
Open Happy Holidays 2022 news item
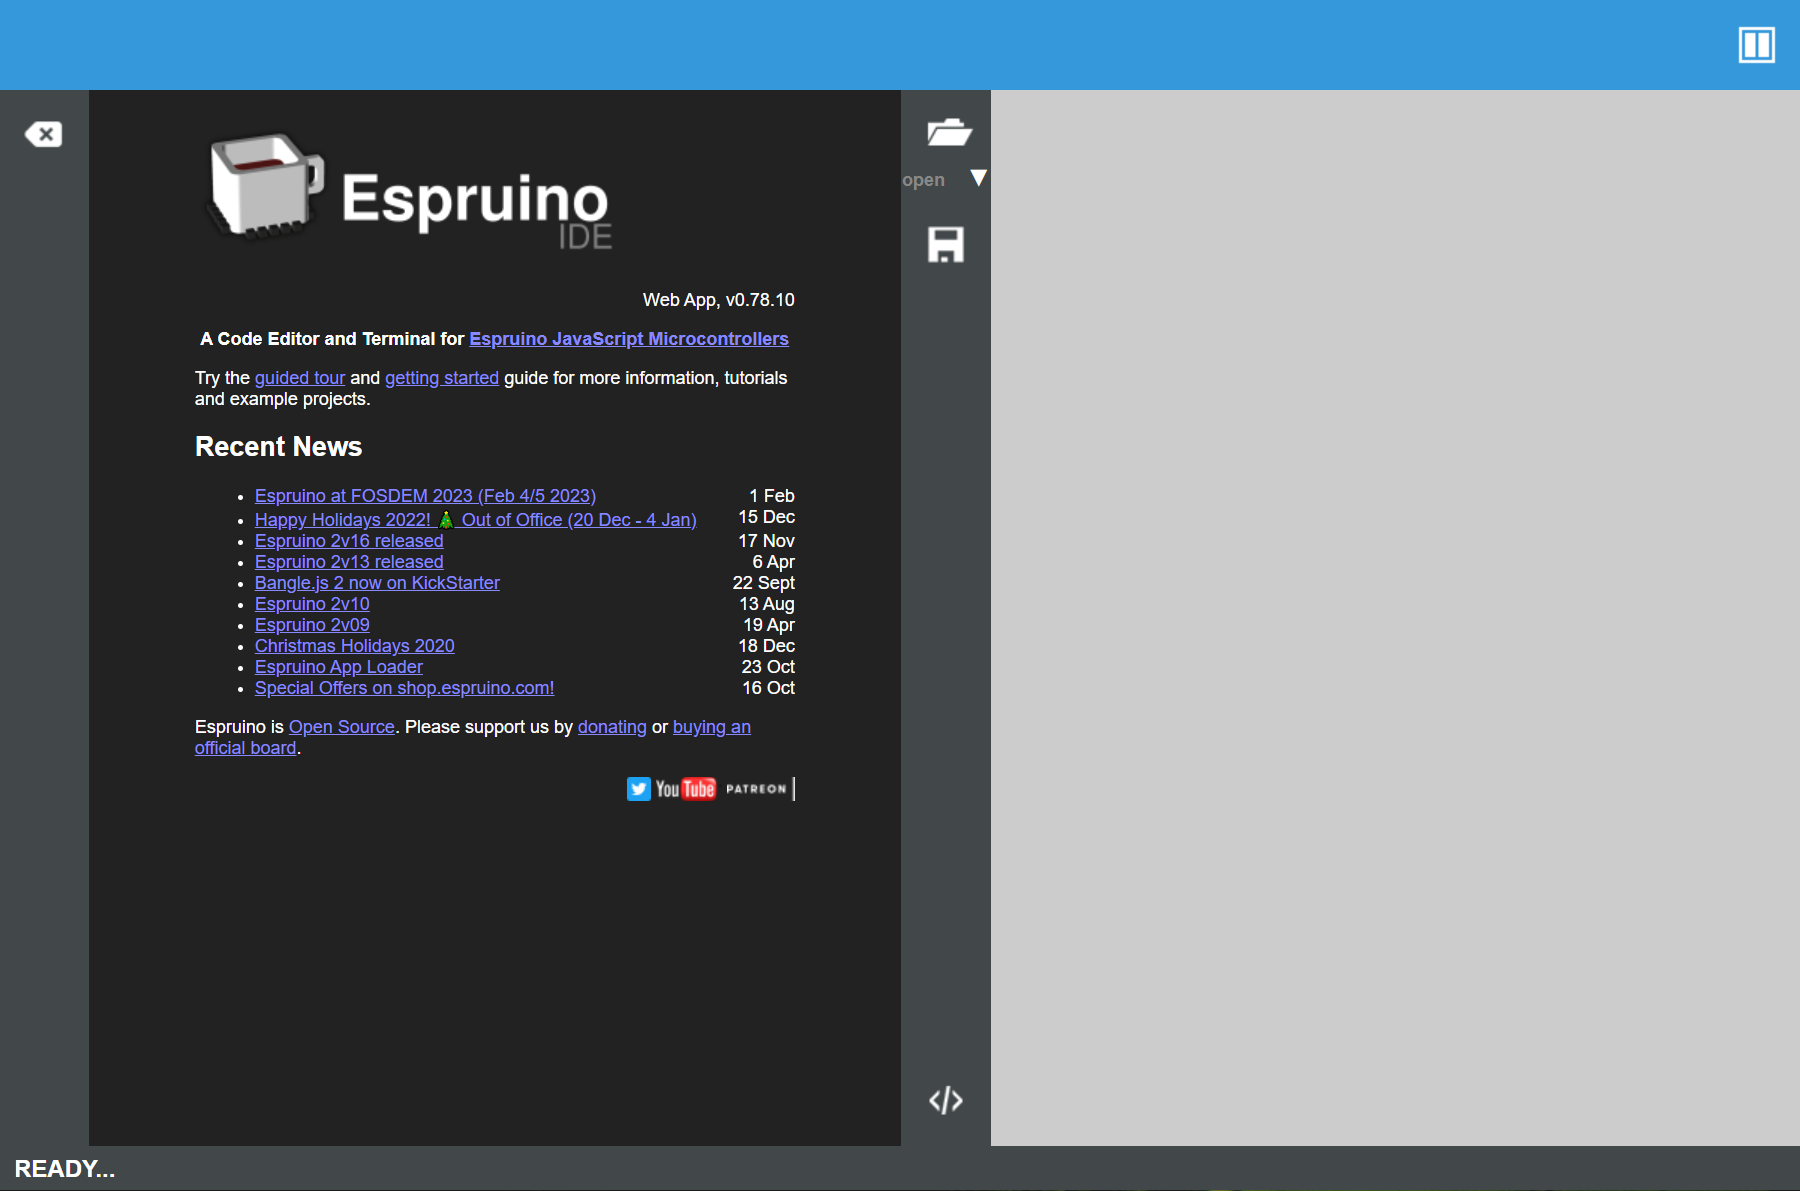click(476, 519)
